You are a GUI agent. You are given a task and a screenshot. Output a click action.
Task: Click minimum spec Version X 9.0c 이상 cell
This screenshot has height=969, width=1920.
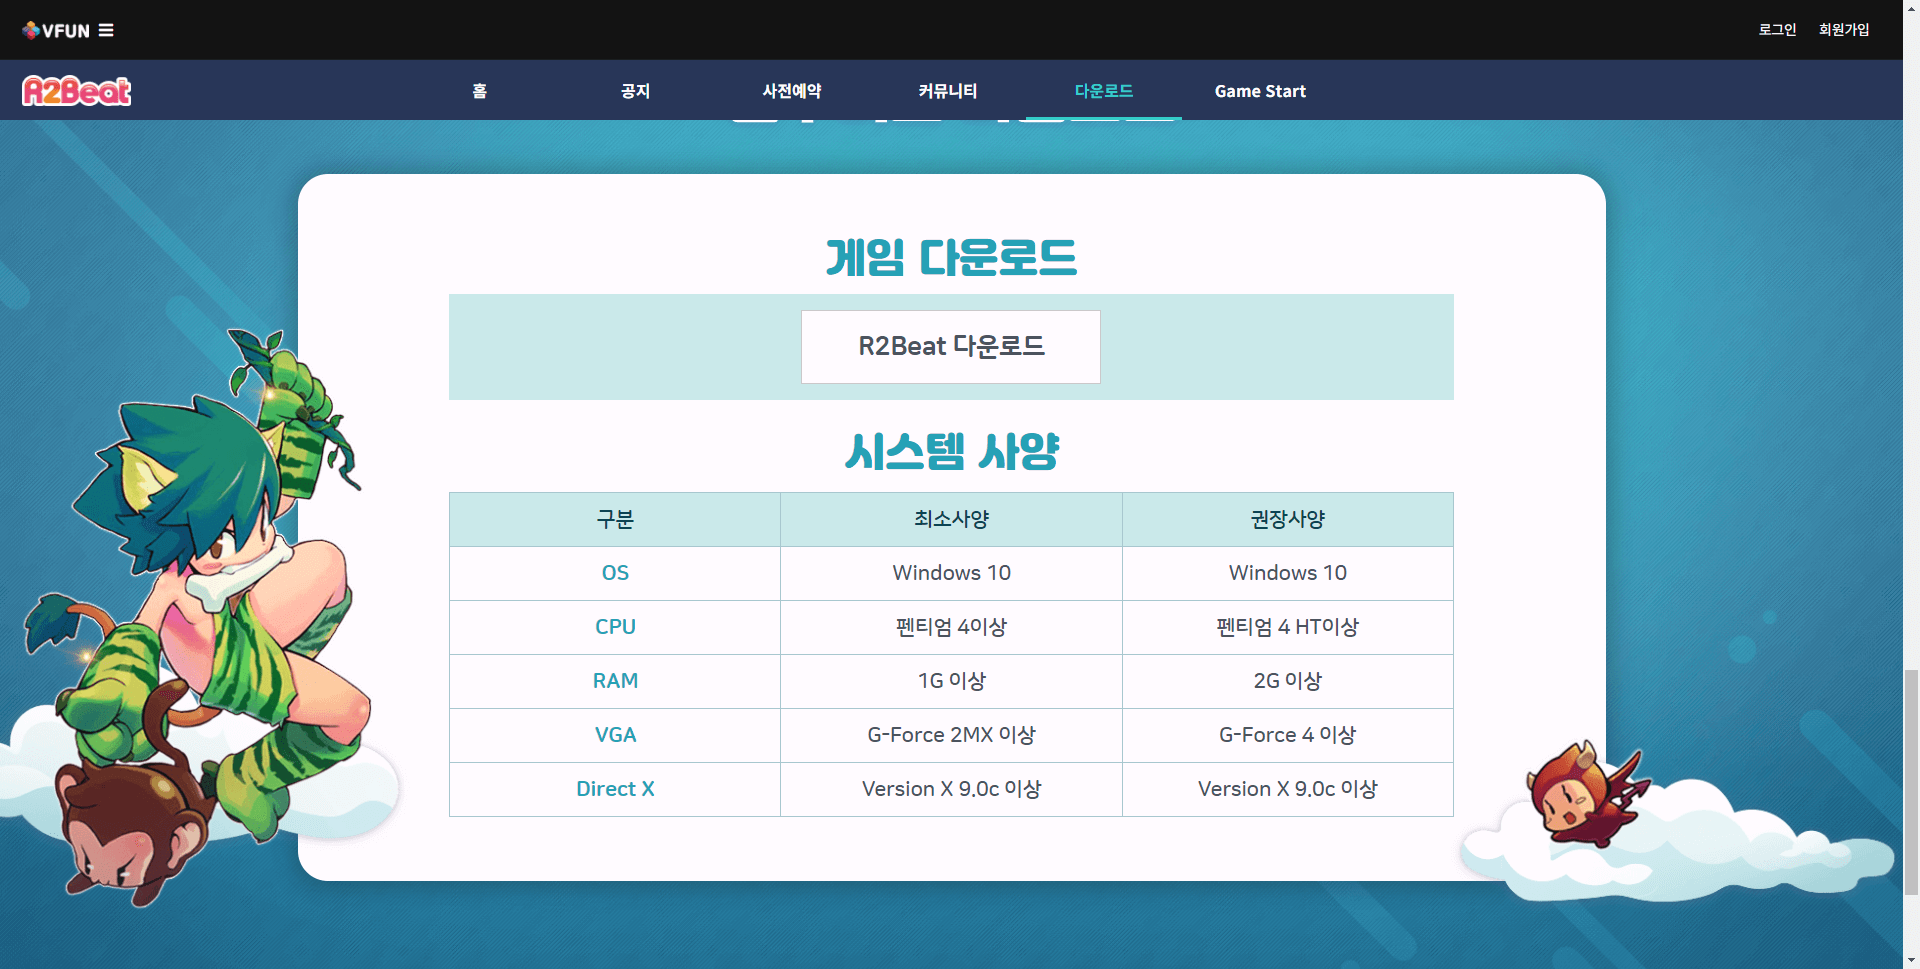951,789
